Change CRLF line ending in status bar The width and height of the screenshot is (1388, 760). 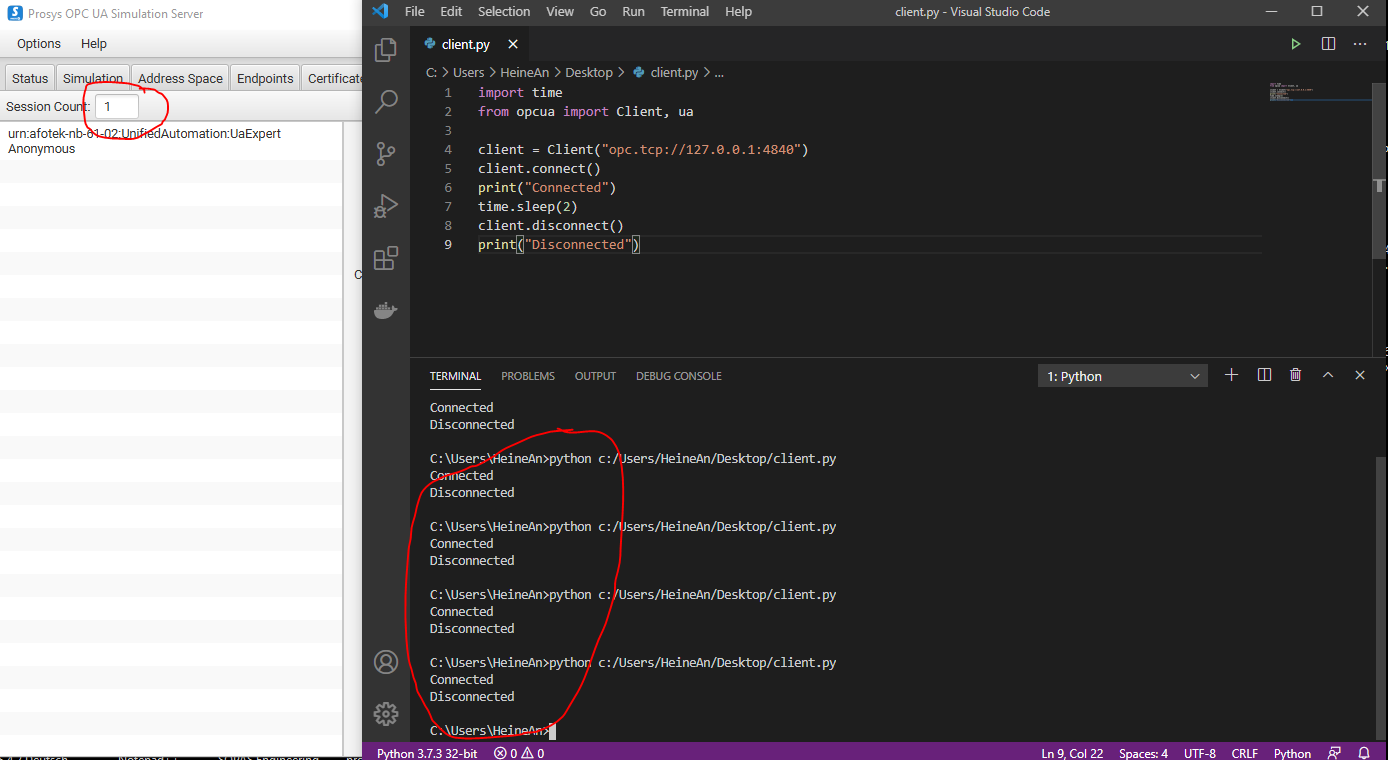point(1244,752)
